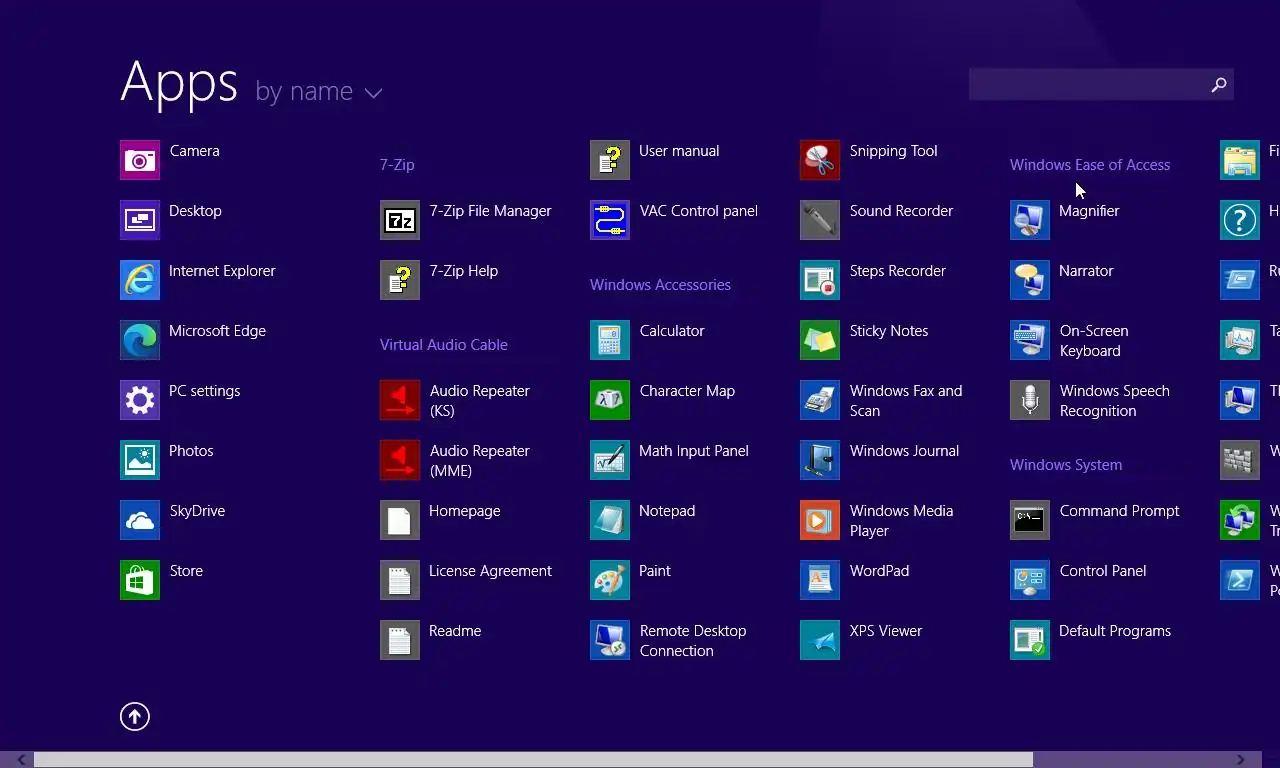
Task: Launch Windows Speech Recognition icon
Action: coord(1030,400)
